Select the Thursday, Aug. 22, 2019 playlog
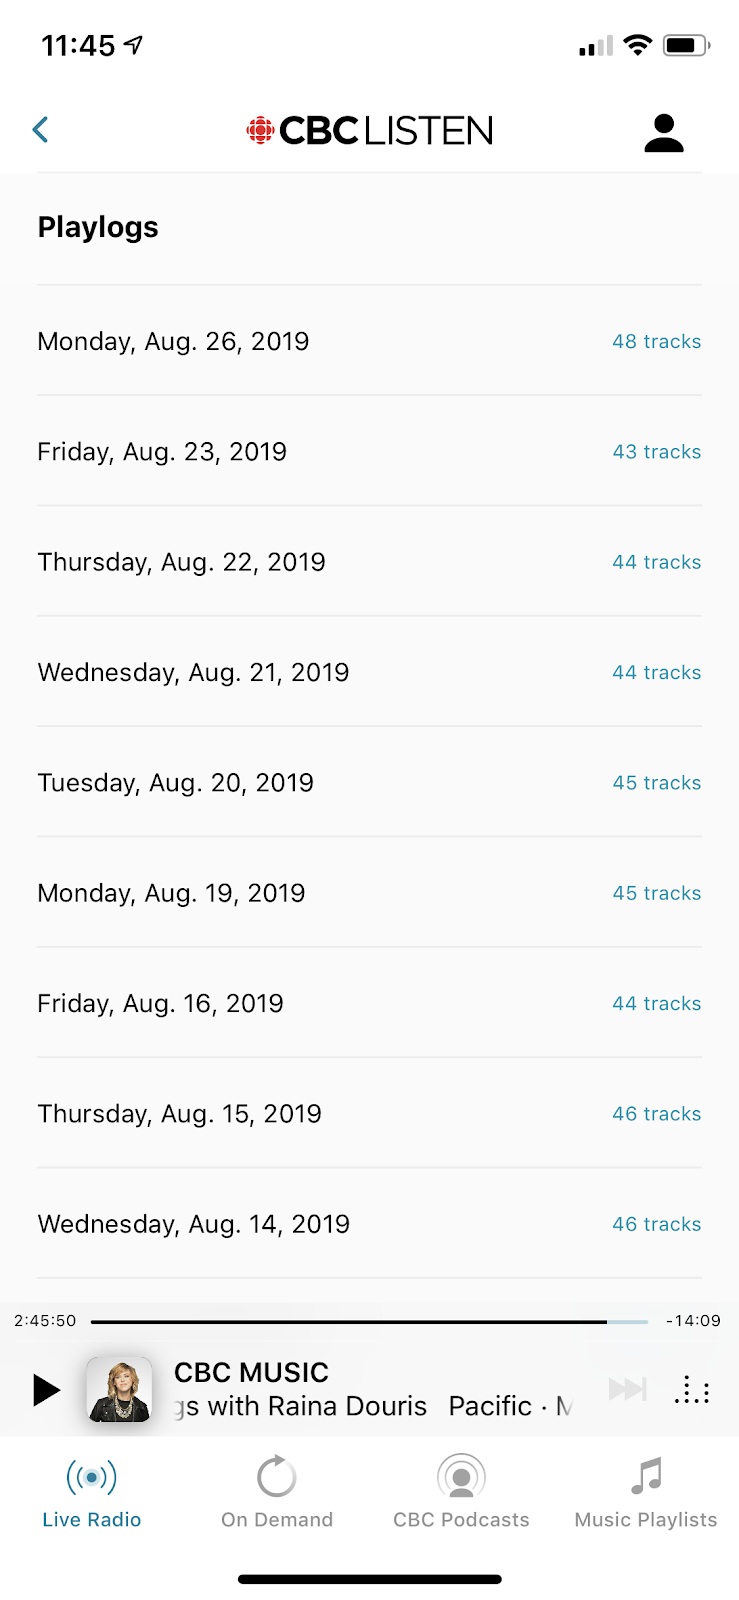Screen dimensions: 739x1600 pos(182,562)
